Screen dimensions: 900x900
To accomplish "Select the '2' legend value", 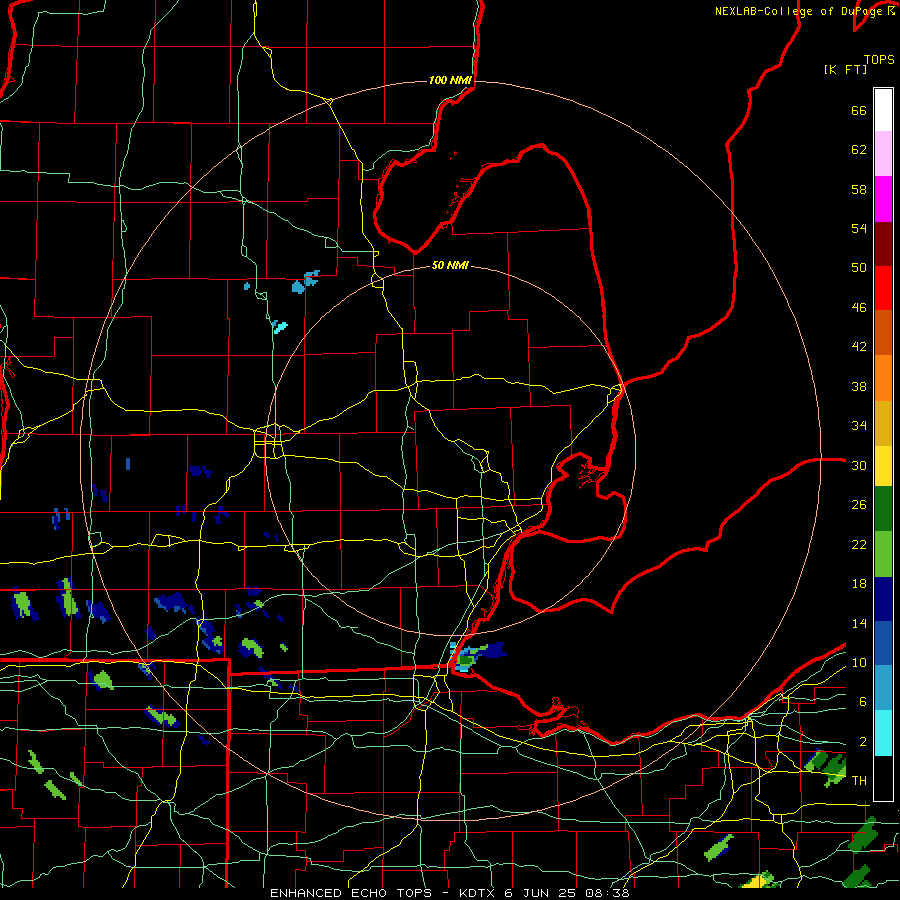I will click(863, 742).
